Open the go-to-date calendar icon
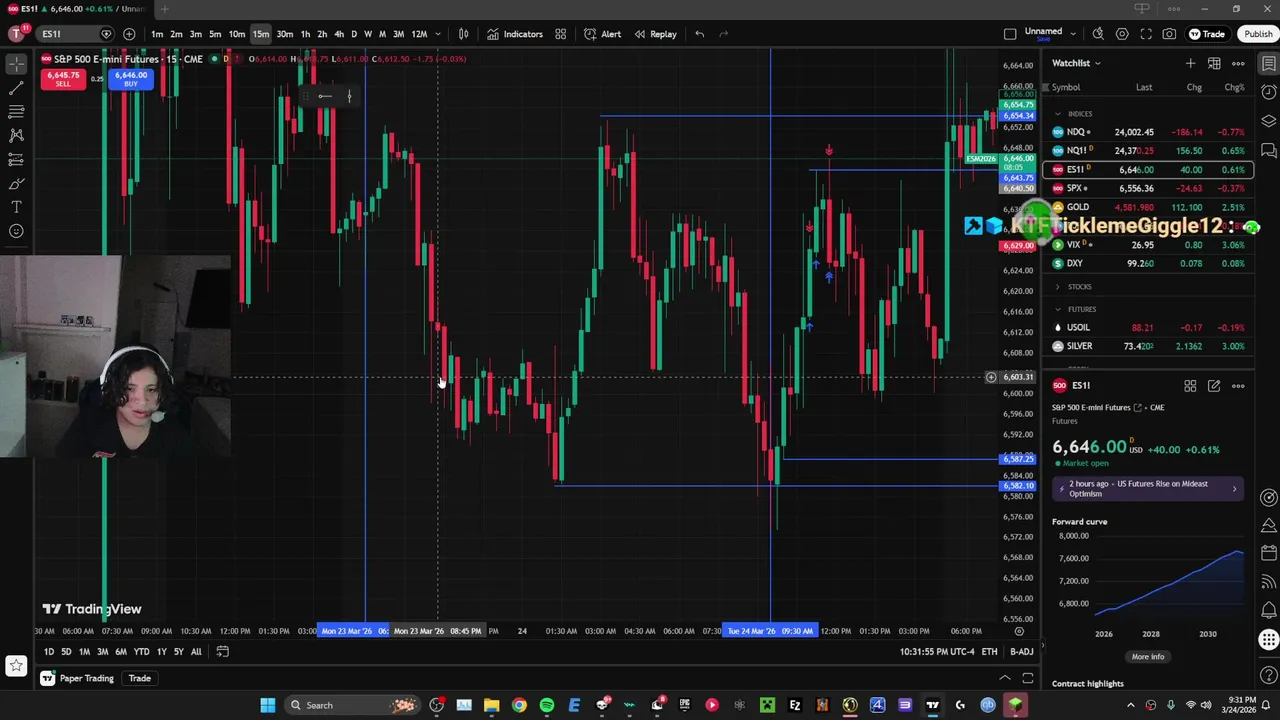This screenshot has width=1280, height=720. [x=222, y=652]
